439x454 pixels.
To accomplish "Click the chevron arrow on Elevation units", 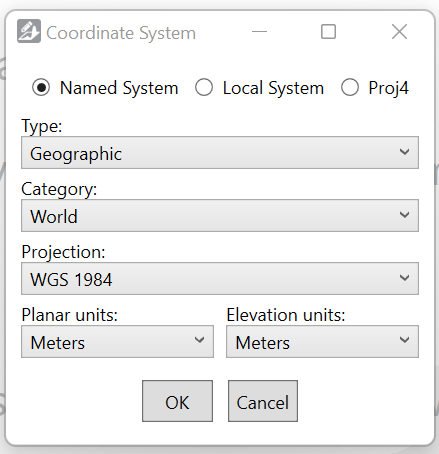I will coord(404,340).
